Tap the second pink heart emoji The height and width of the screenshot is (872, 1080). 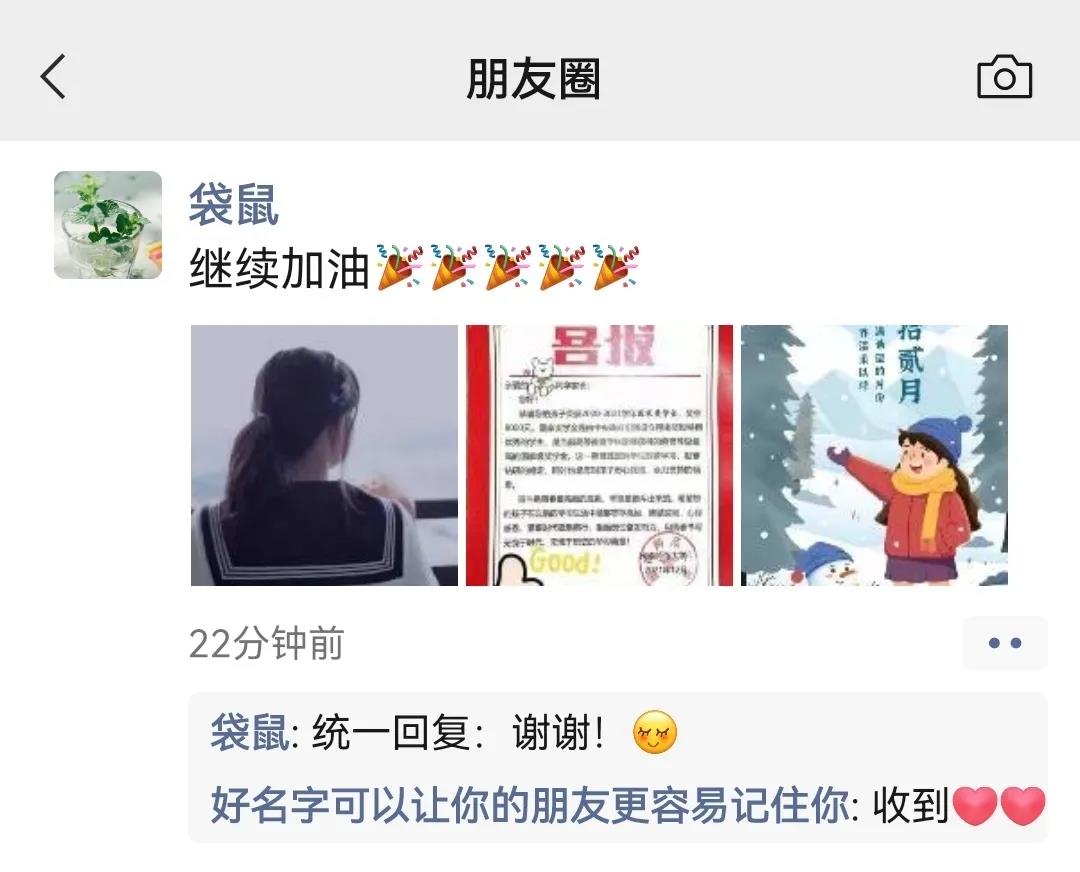[1023, 805]
